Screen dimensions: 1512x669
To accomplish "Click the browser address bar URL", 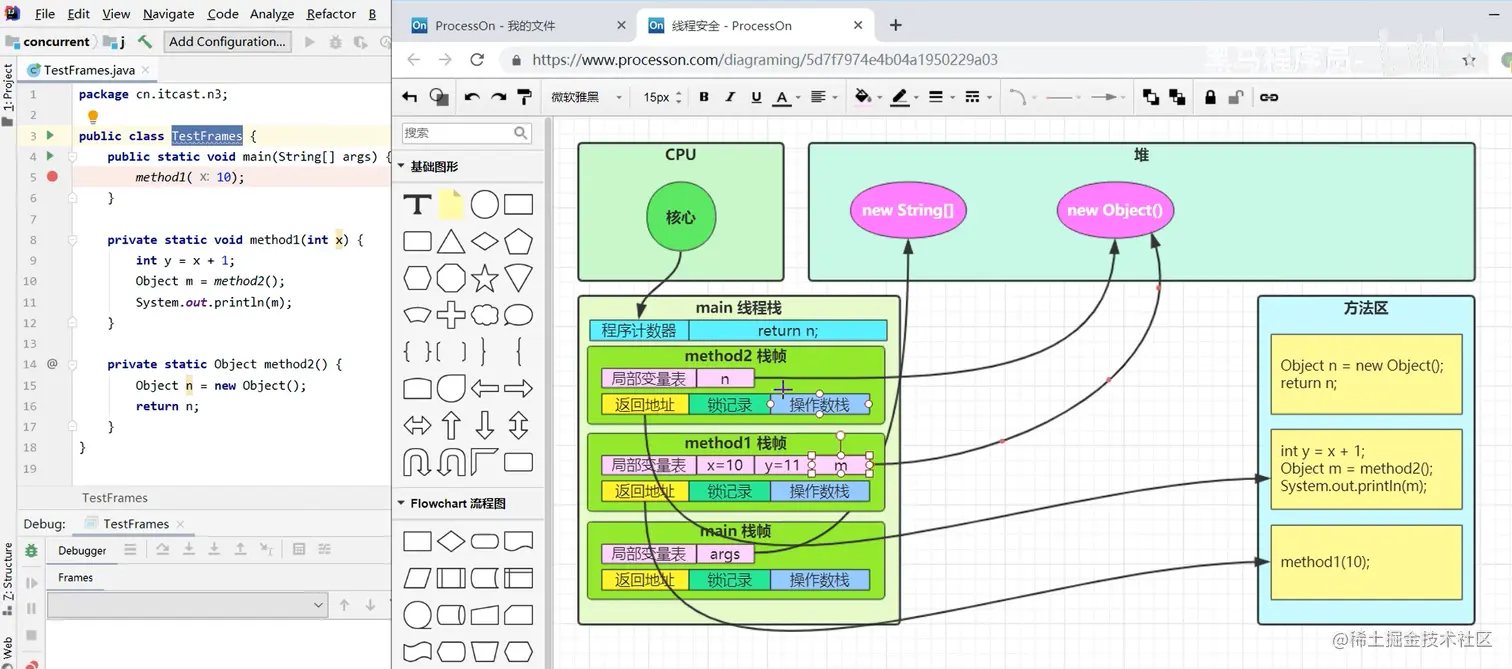I will 765,60.
